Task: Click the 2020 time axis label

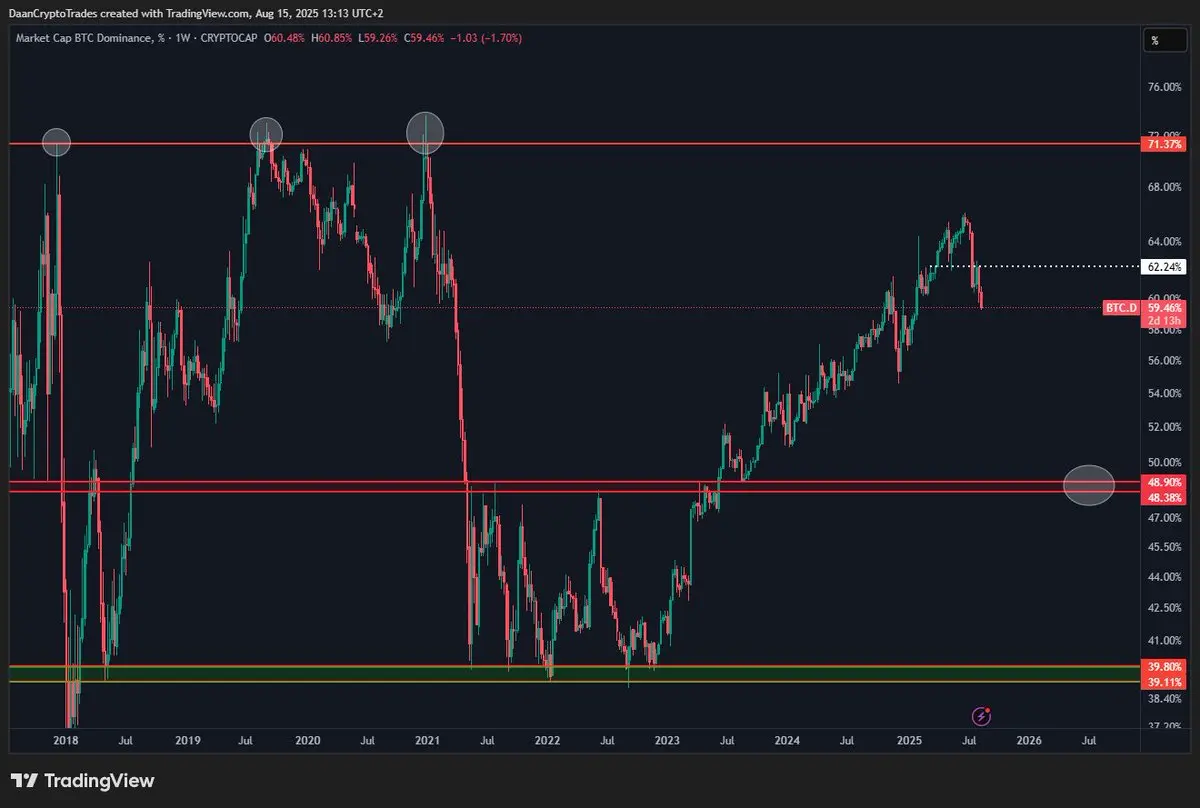Action: coord(308,741)
